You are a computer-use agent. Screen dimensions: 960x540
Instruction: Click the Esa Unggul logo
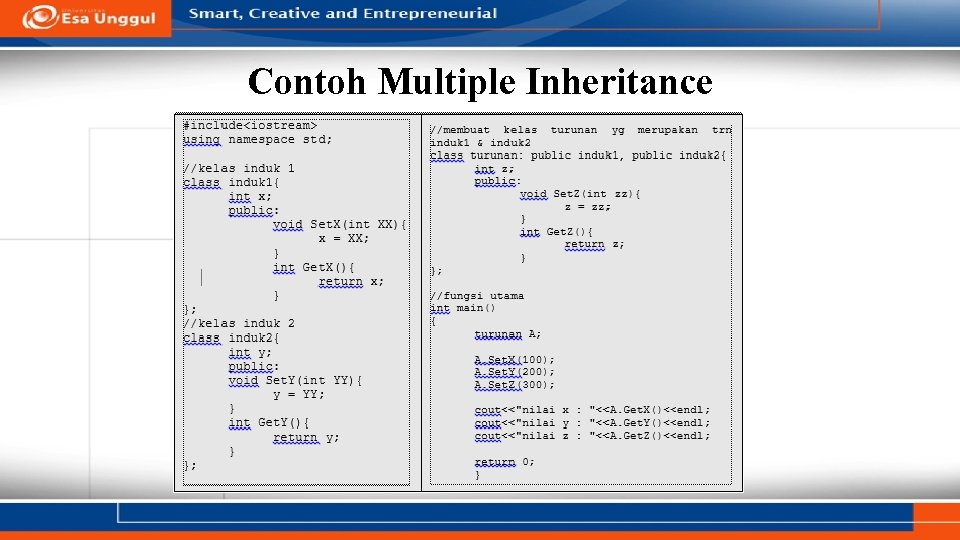pos(89,17)
